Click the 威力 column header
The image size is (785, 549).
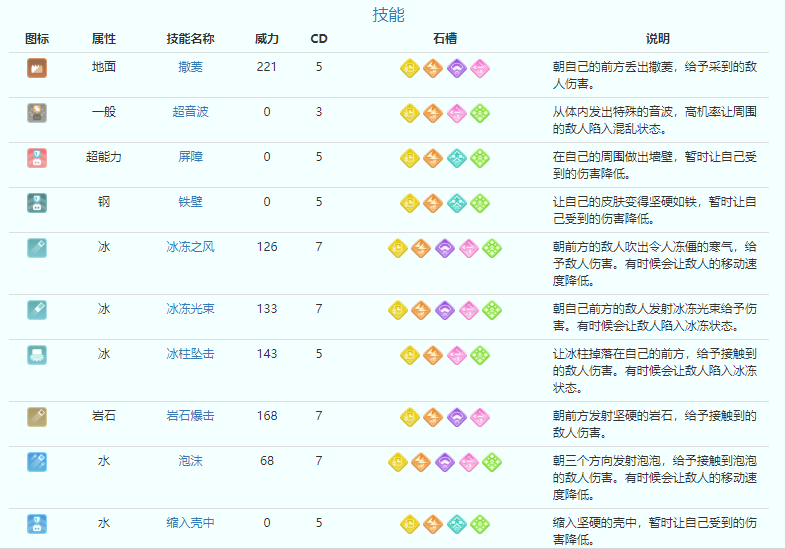pos(267,39)
